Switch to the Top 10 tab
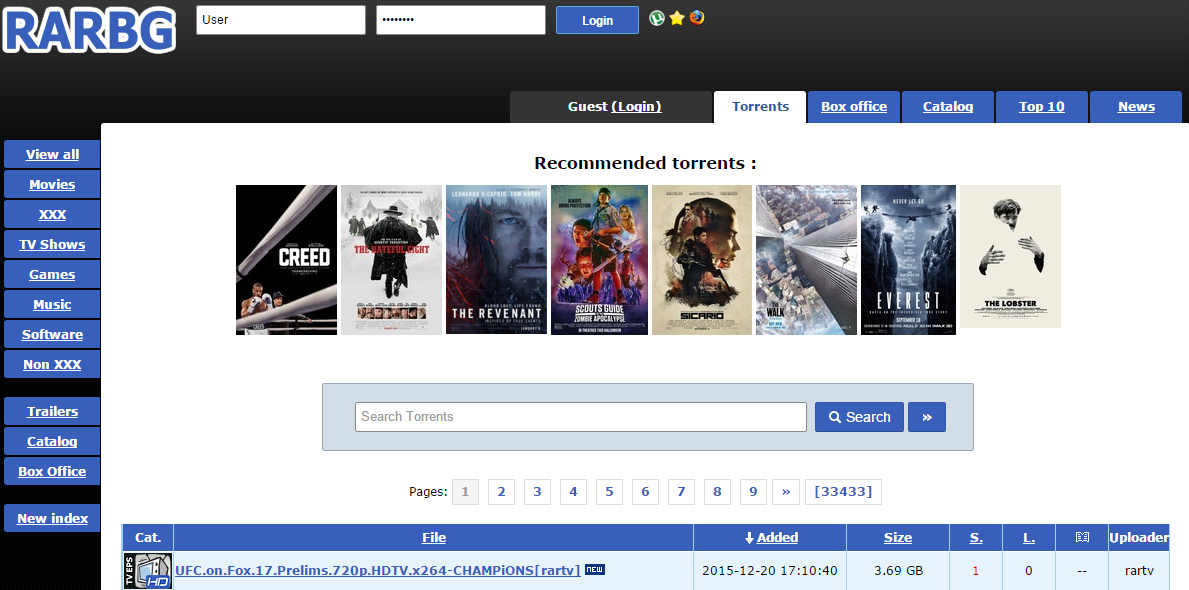Viewport: 1189px width, 590px height. click(x=1042, y=107)
